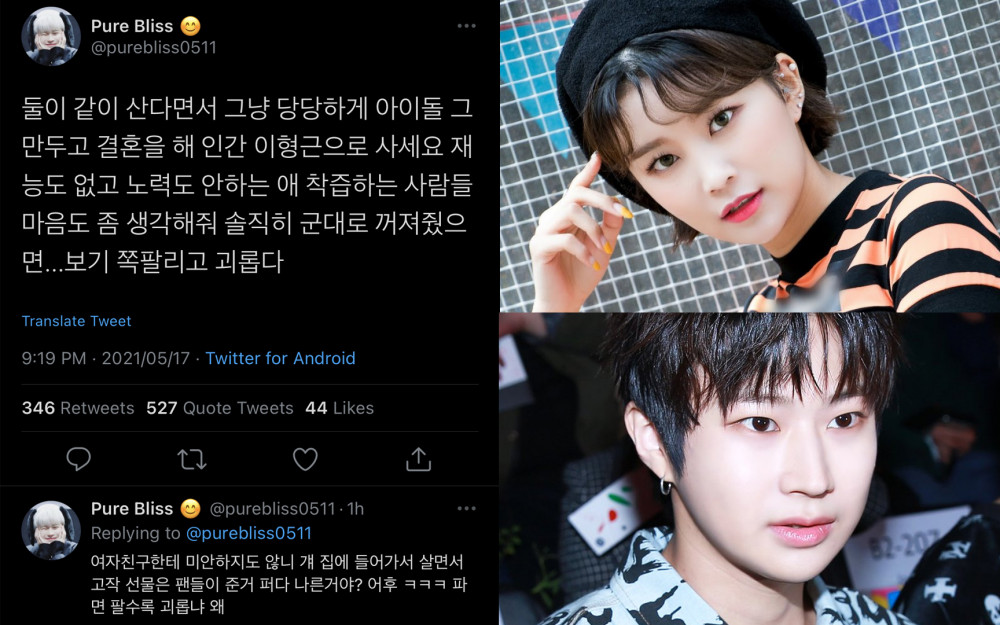This screenshot has height=625, width=1000.
Task: Open main tweet's three-dot more menu
Action: coord(466,26)
